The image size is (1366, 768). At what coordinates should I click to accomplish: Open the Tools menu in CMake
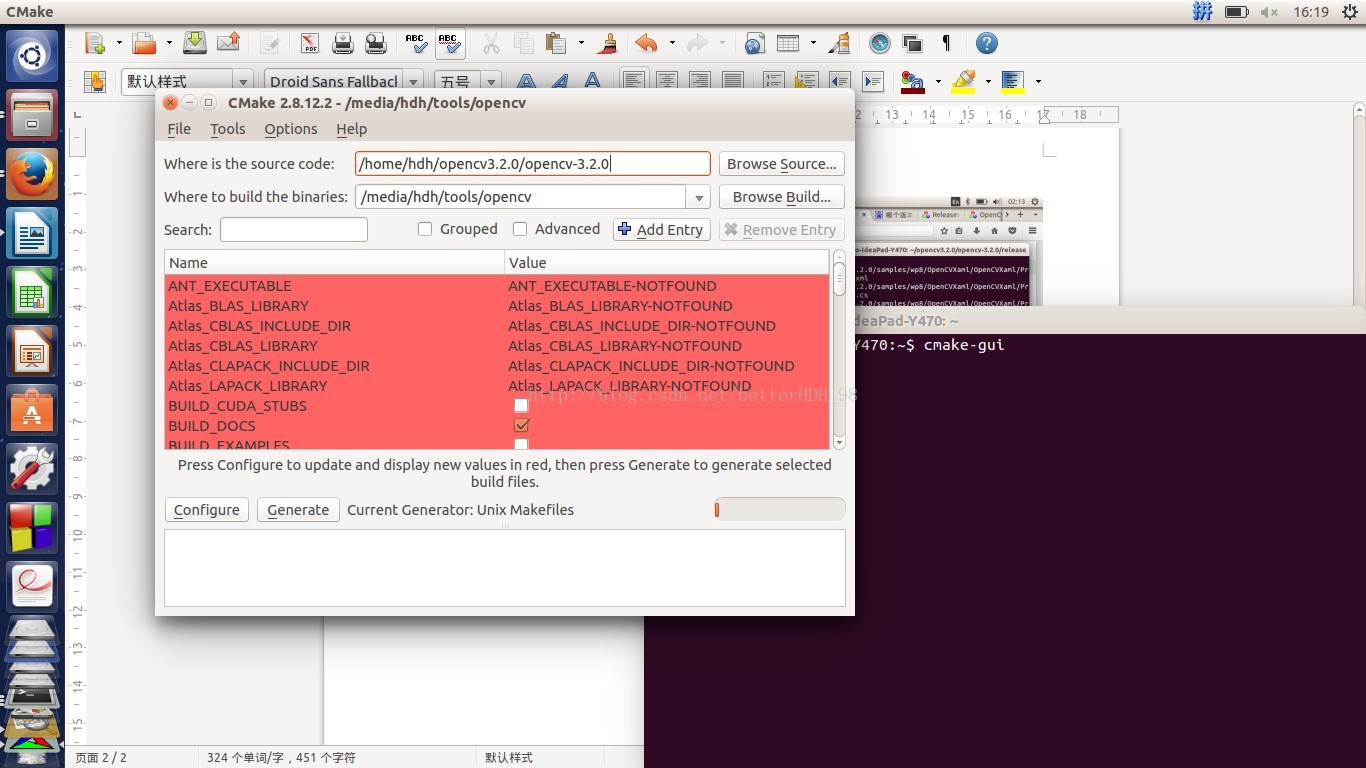pos(228,129)
